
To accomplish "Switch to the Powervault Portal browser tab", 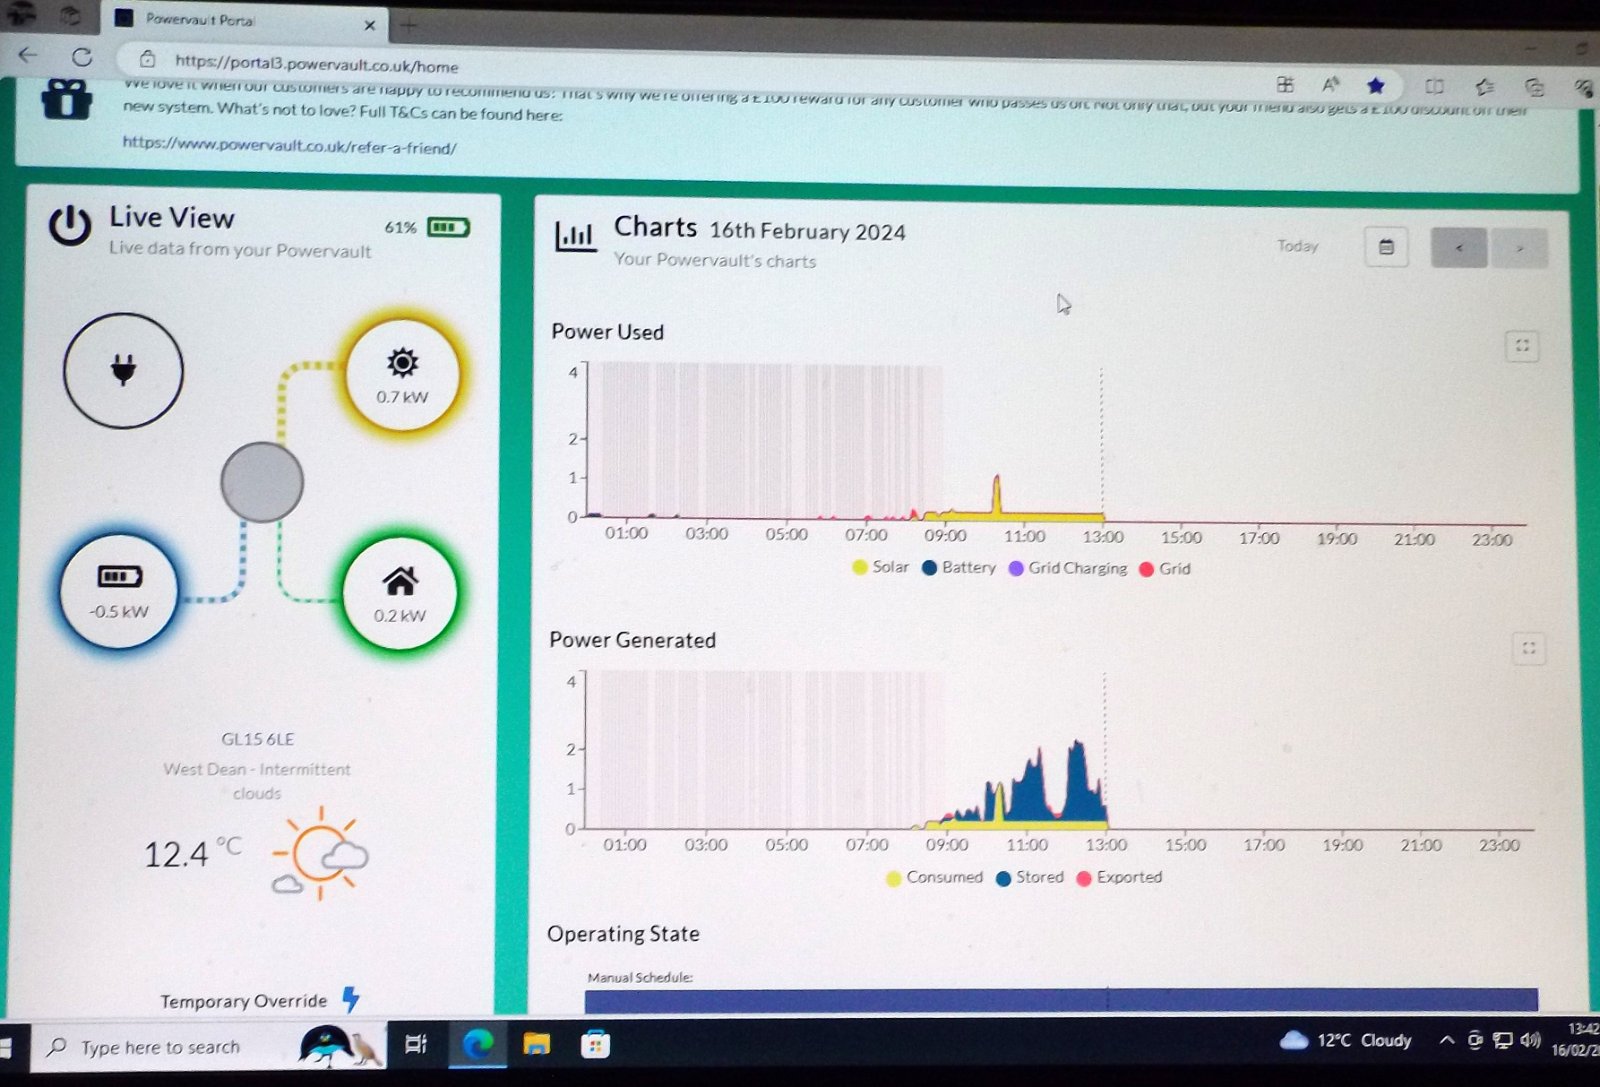I will coord(245,20).
